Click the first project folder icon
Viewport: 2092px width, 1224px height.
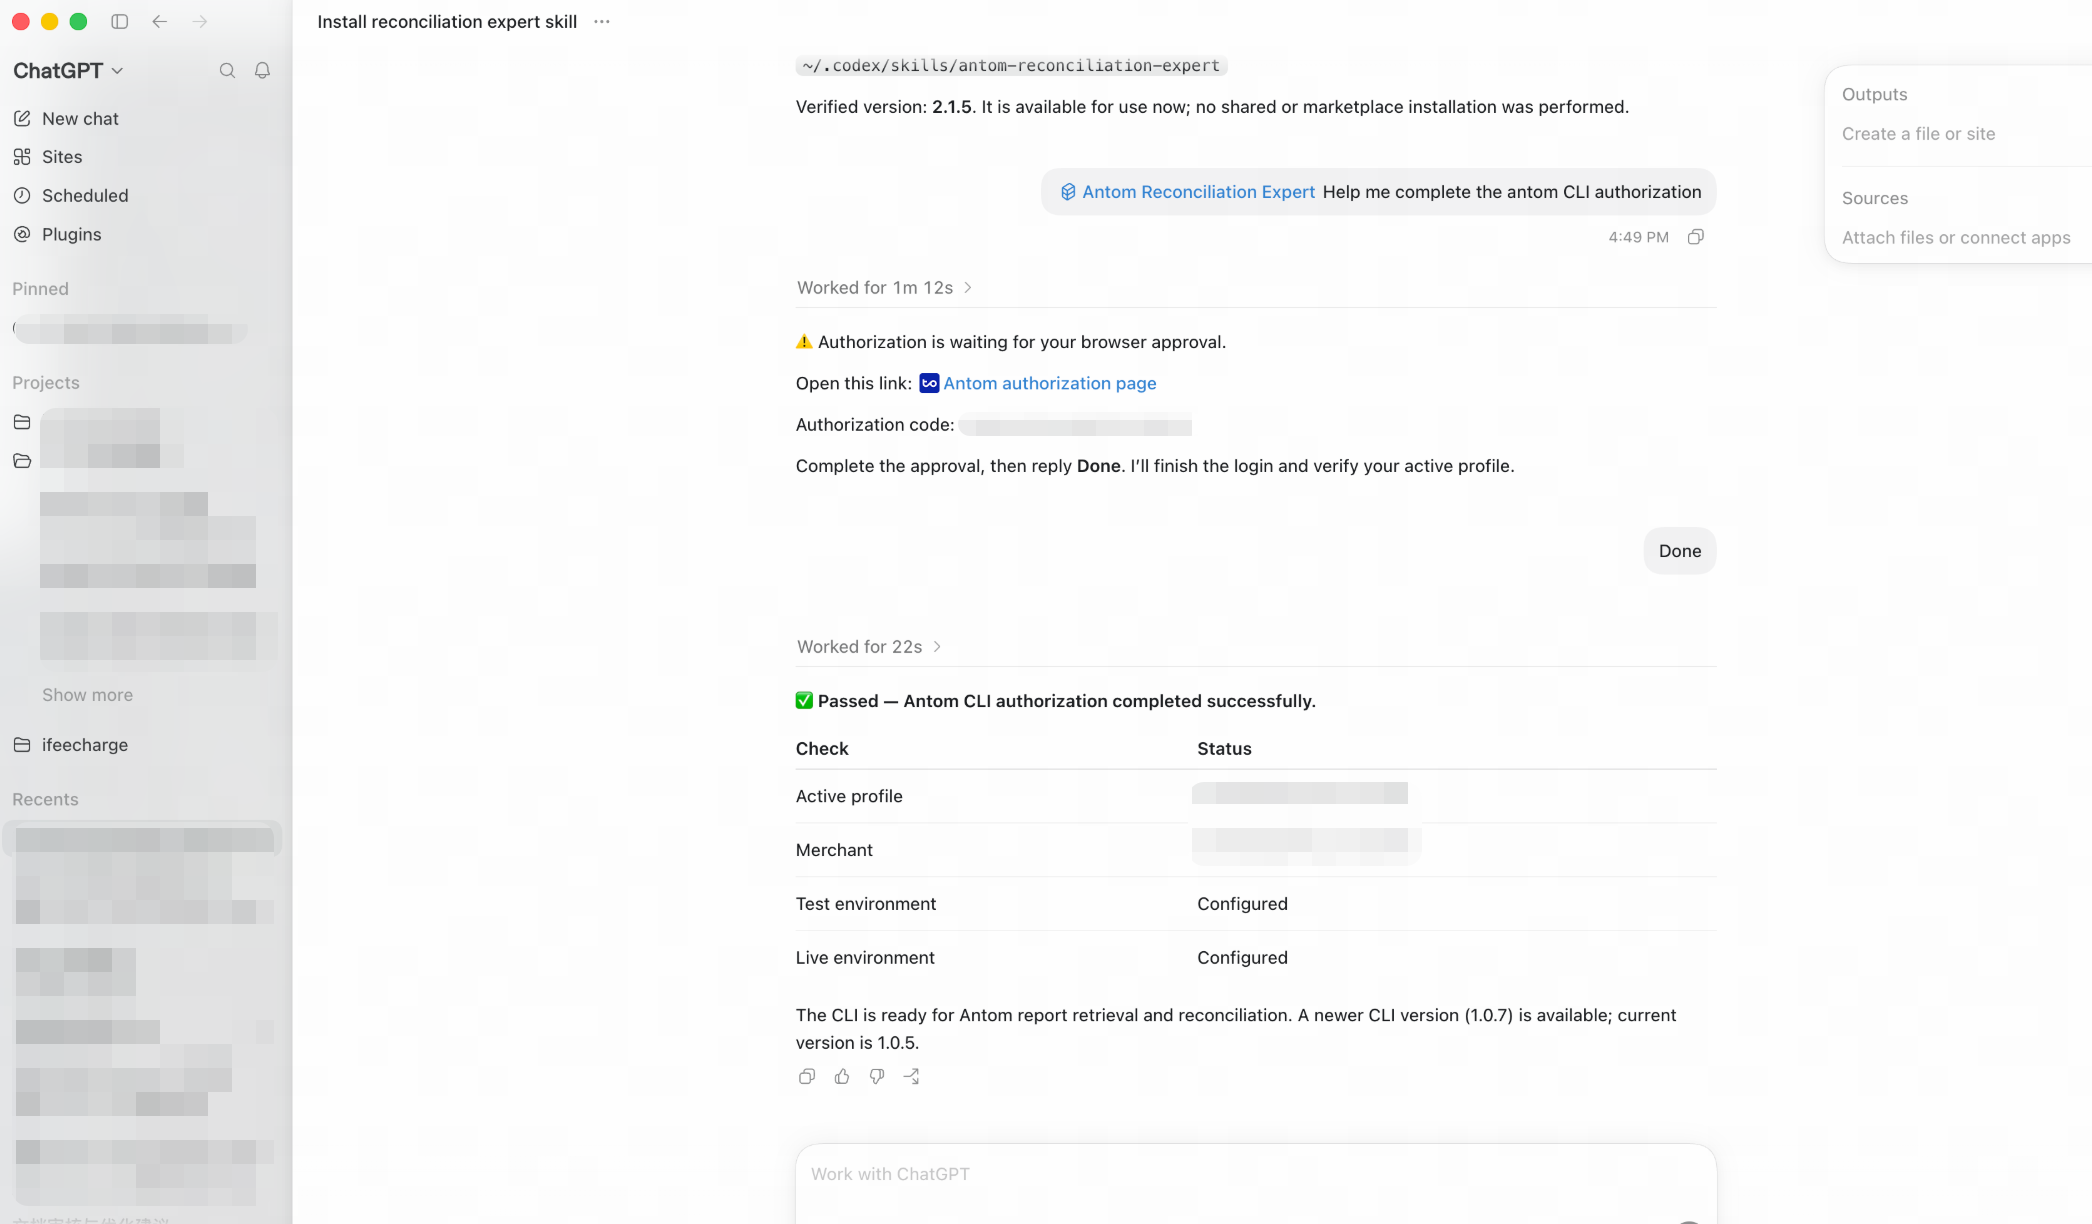click(x=22, y=422)
